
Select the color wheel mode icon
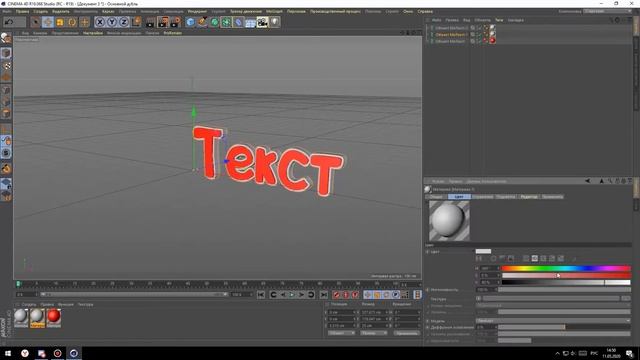point(493,258)
